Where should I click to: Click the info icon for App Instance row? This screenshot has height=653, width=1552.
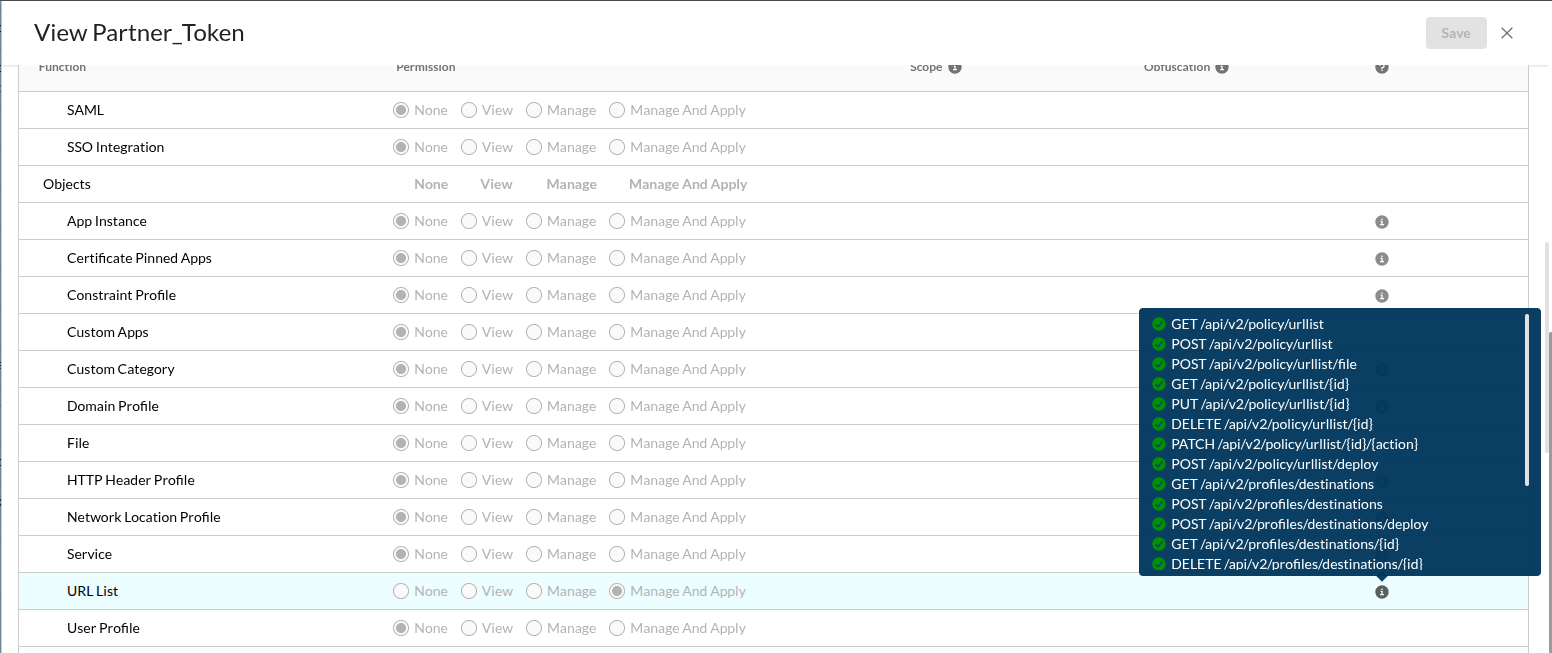click(x=1382, y=222)
